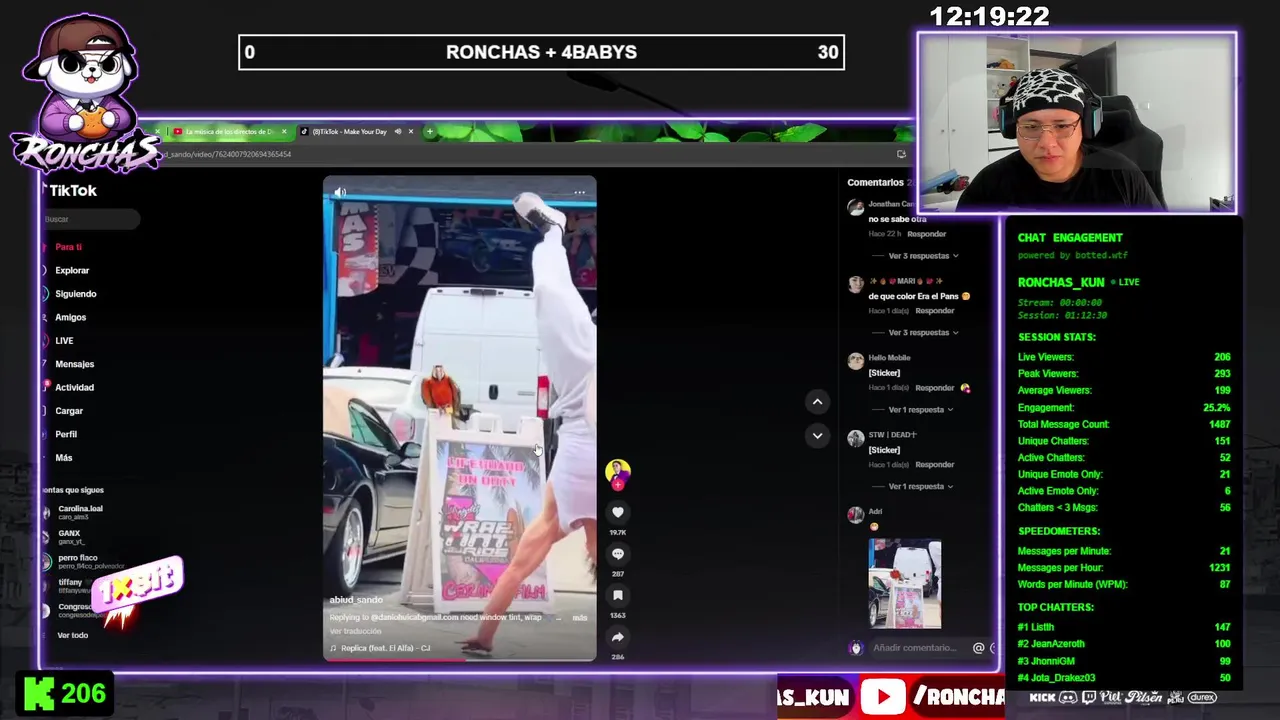Save the video with the bookmark icon
This screenshot has height=720, width=1280.
(617, 596)
